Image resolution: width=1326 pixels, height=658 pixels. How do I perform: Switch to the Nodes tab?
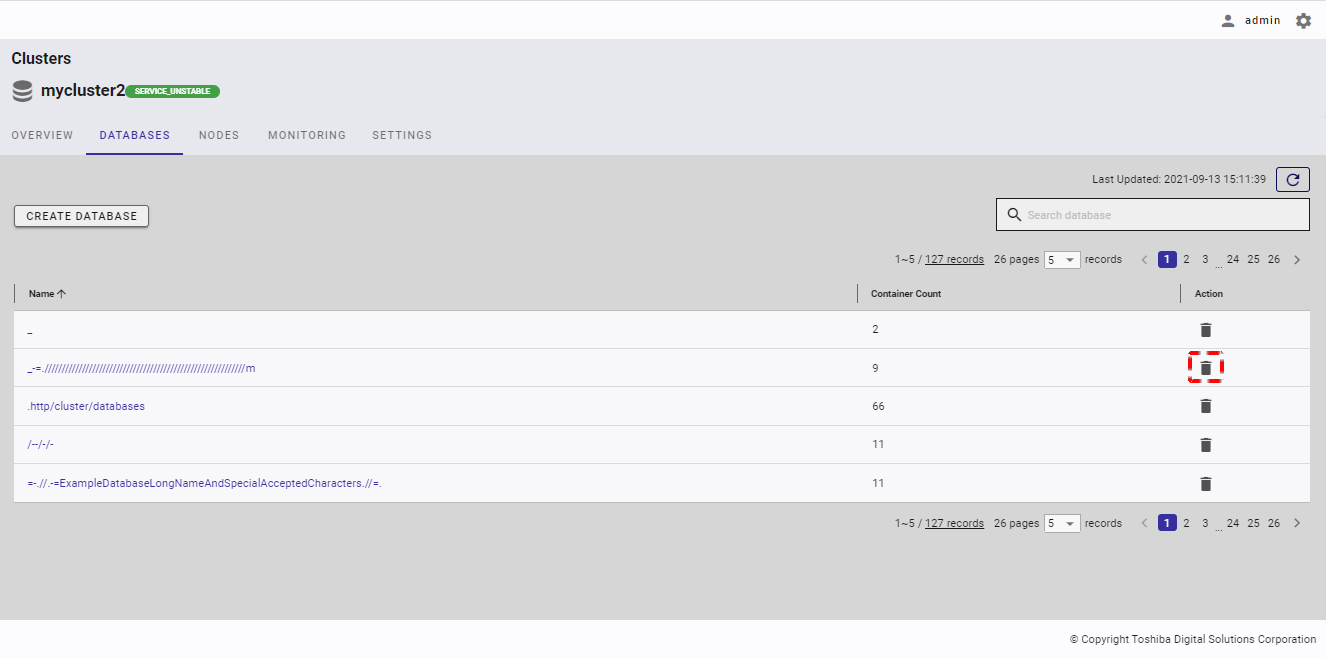[x=219, y=135]
